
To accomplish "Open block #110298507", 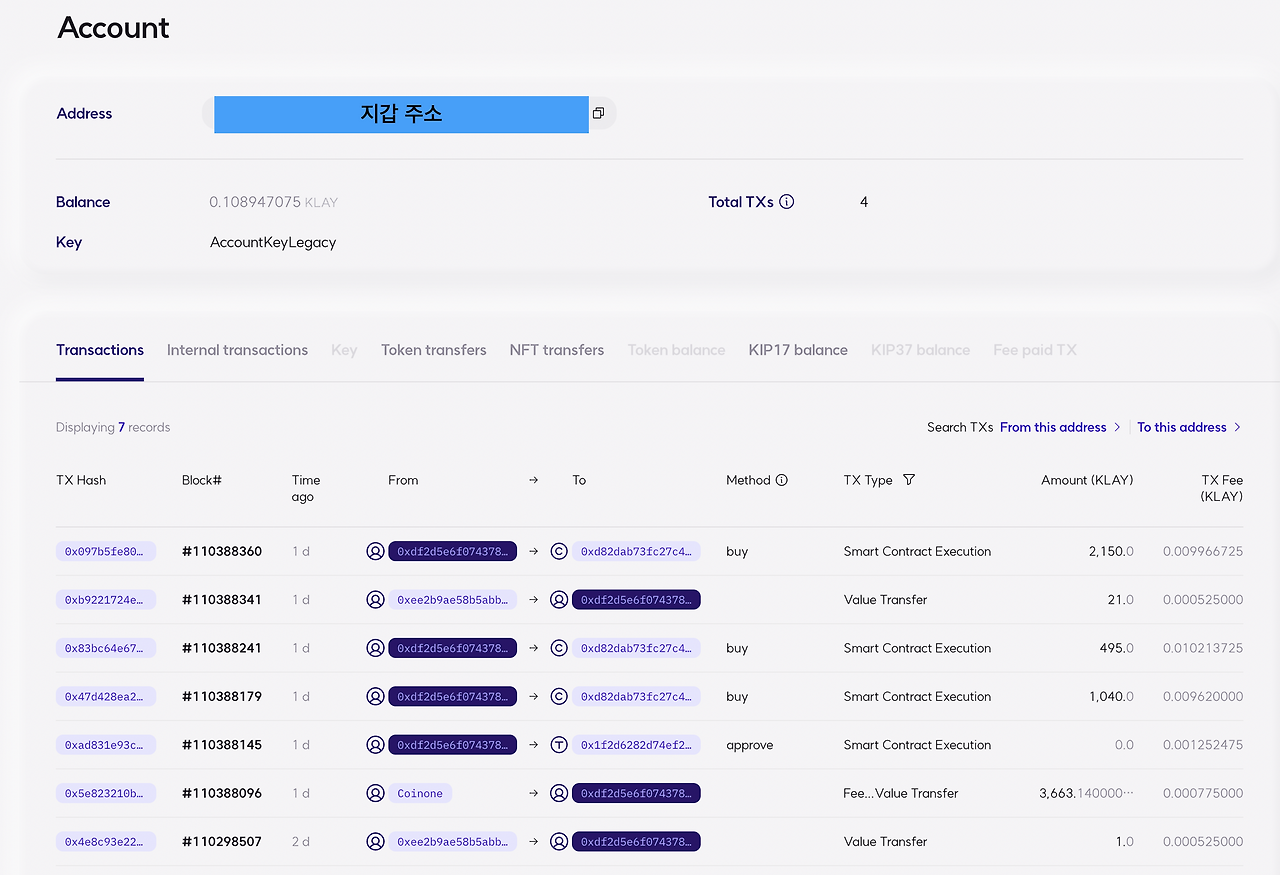I will coord(222,841).
